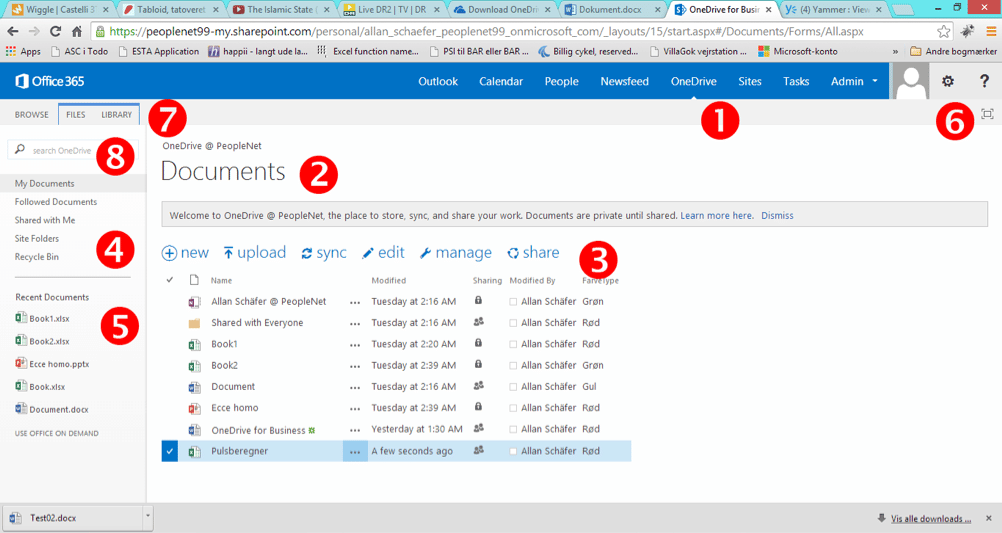Tick the Modified By checkbox for Book1
Screen dimensions: 1002x533
[513, 344]
